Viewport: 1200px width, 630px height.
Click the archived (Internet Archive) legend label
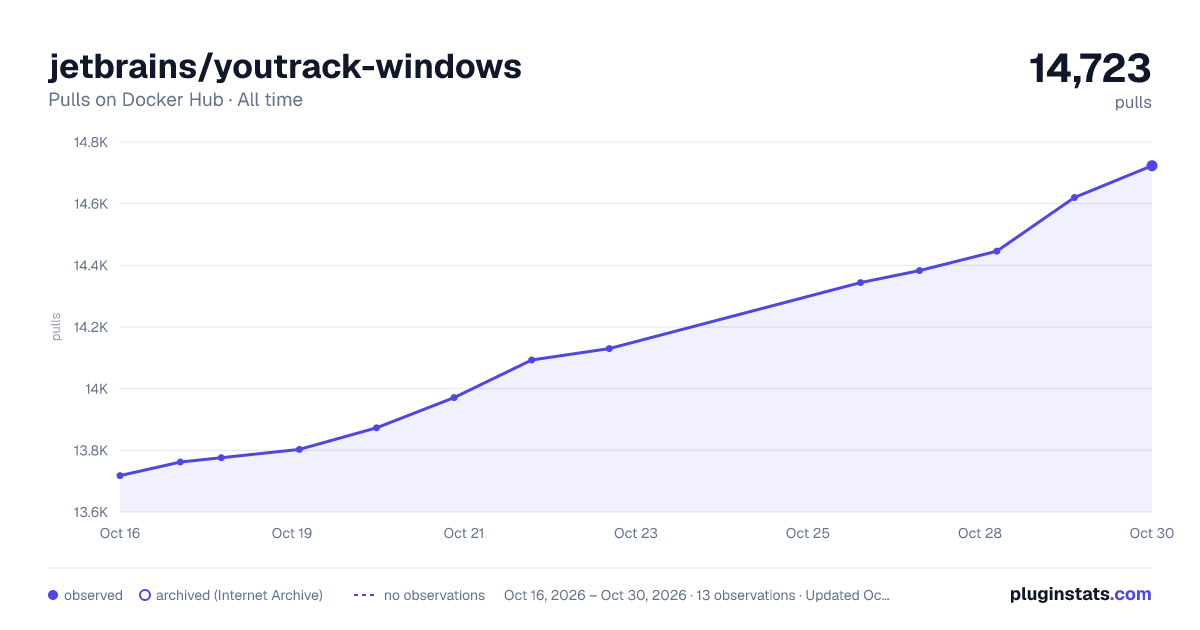239,595
